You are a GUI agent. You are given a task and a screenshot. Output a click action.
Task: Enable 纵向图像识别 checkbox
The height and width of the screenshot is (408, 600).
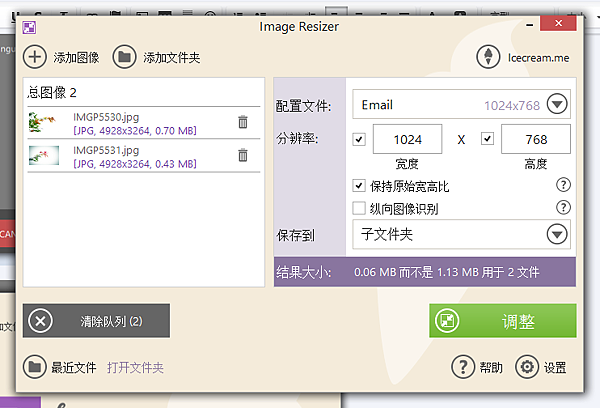(359, 209)
